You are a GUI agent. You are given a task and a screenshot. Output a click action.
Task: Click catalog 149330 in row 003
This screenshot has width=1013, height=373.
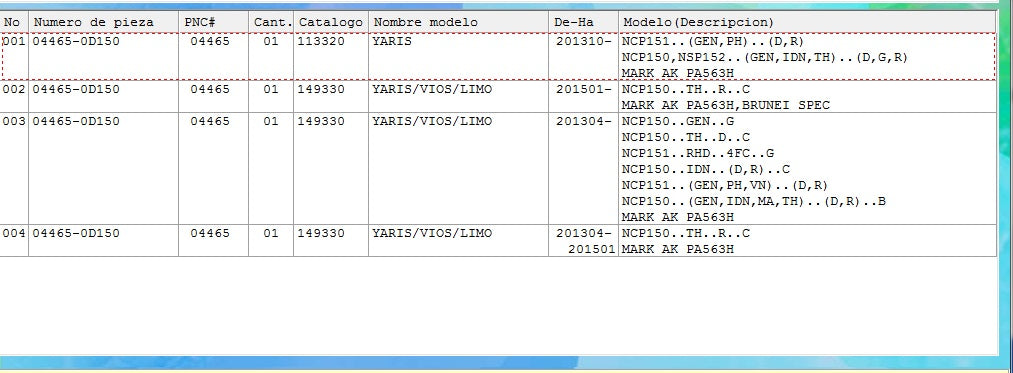click(321, 122)
